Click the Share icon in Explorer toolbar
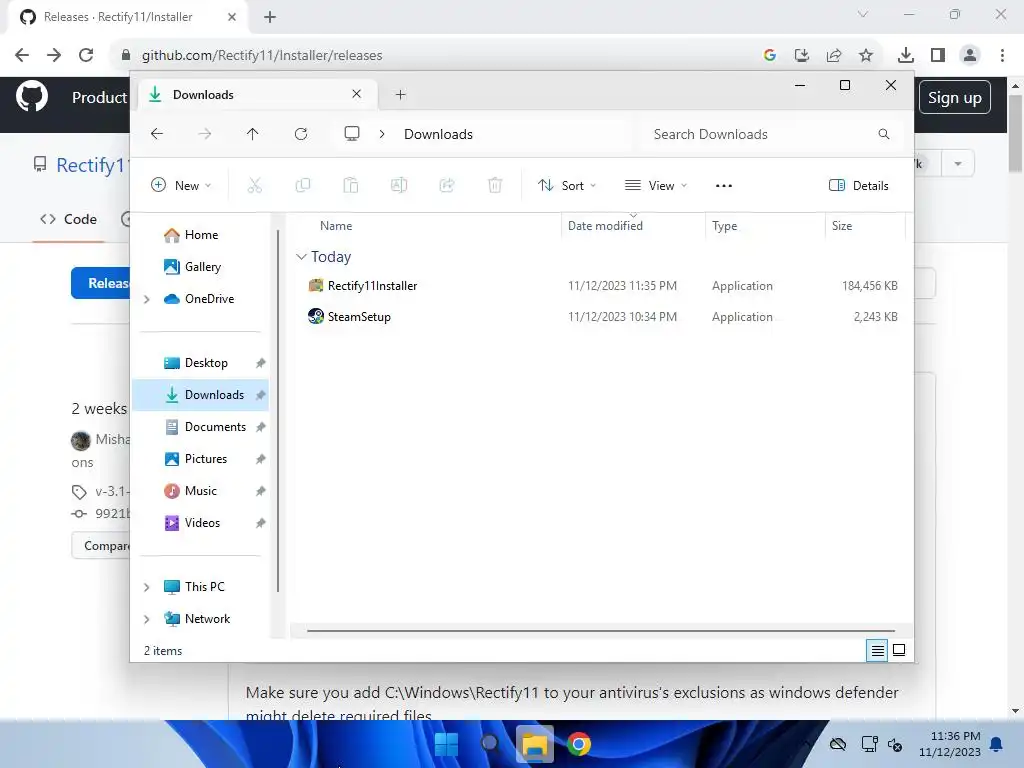The width and height of the screenshot is (1024, 768). 447,185
